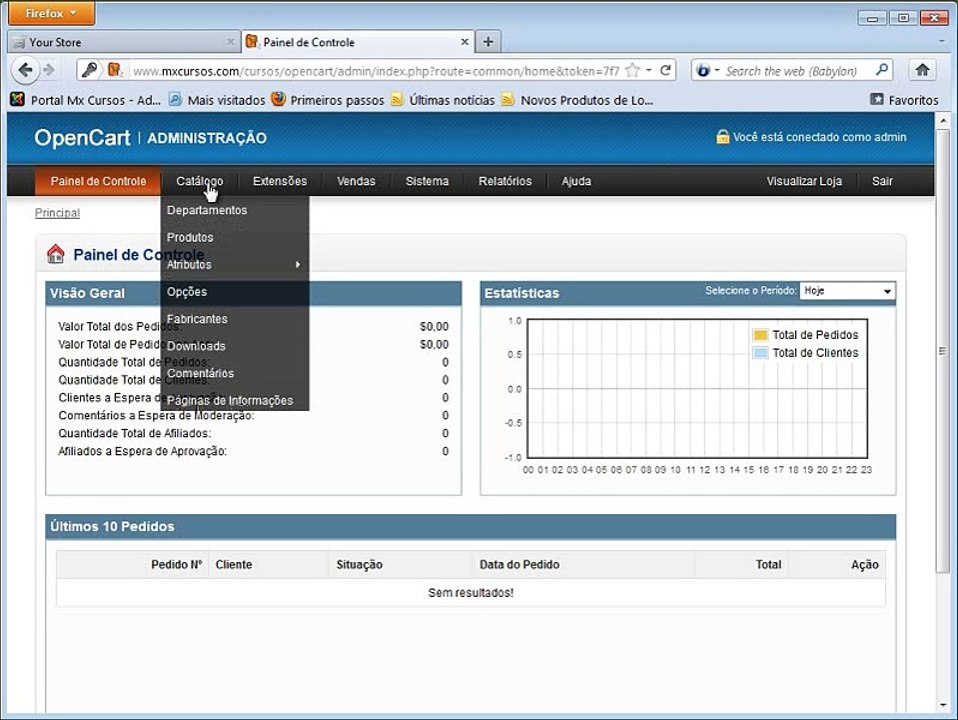Image resolution: width=958 pixels, height=720 pixels.
Task: Click the Ação column header
Action: click(865, 565)
